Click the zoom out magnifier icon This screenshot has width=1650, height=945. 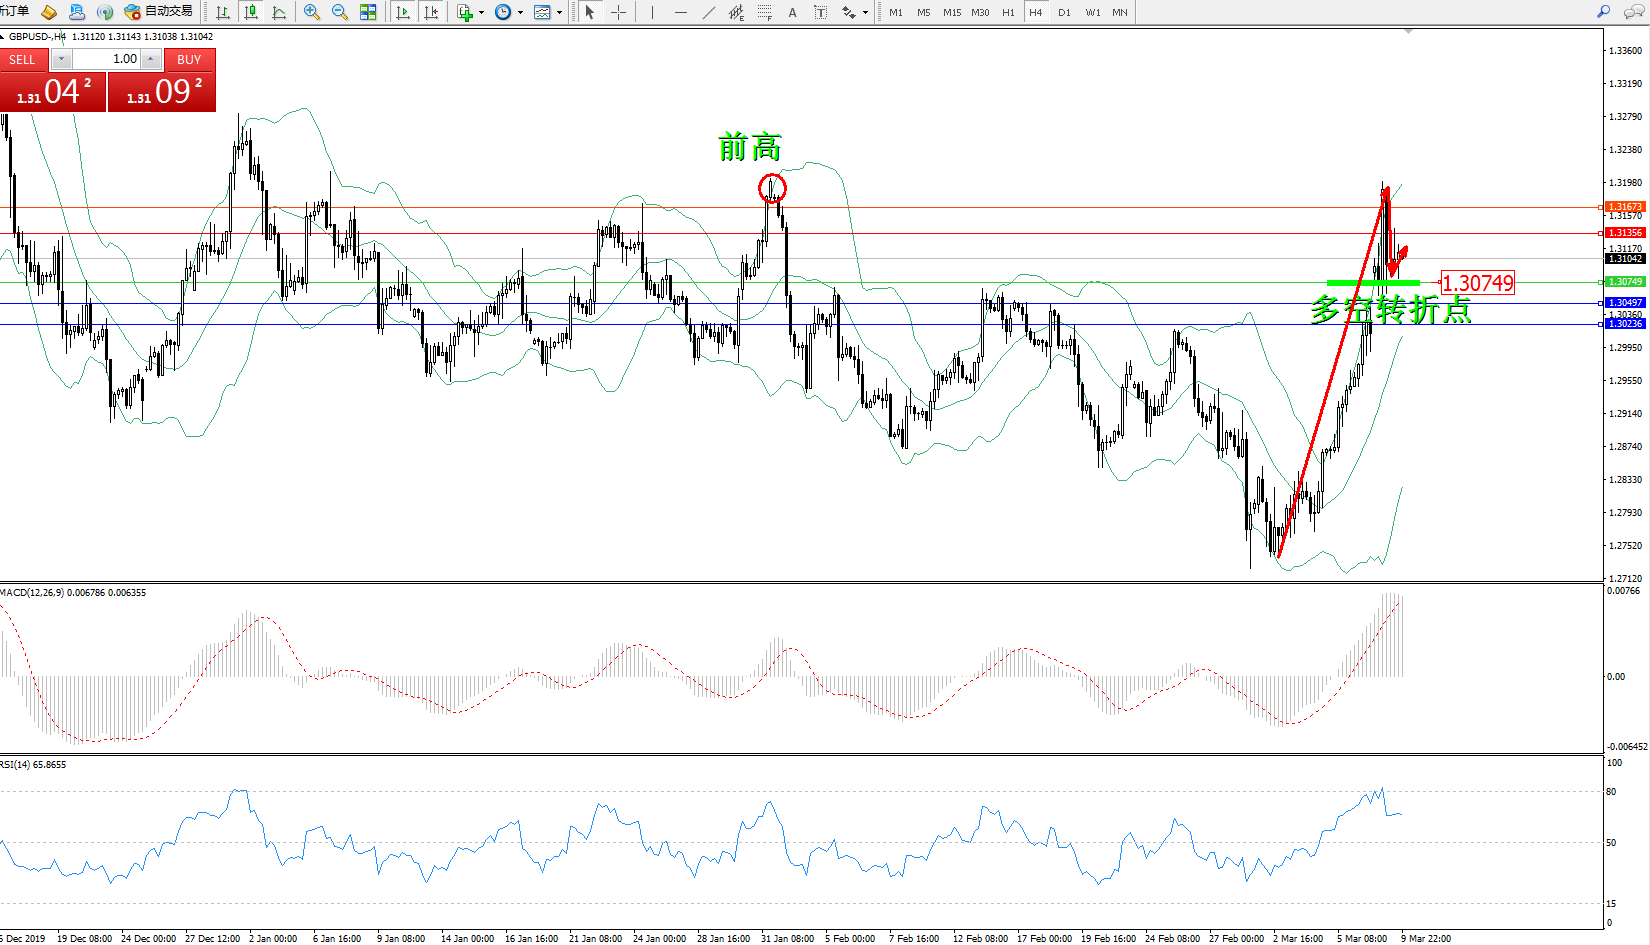click(x=340, y=12)
